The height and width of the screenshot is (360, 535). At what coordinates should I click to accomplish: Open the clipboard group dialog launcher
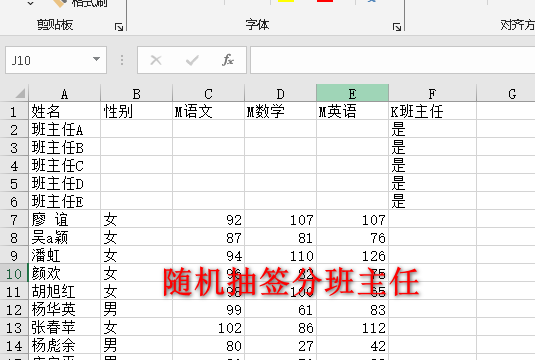(119, 27)
